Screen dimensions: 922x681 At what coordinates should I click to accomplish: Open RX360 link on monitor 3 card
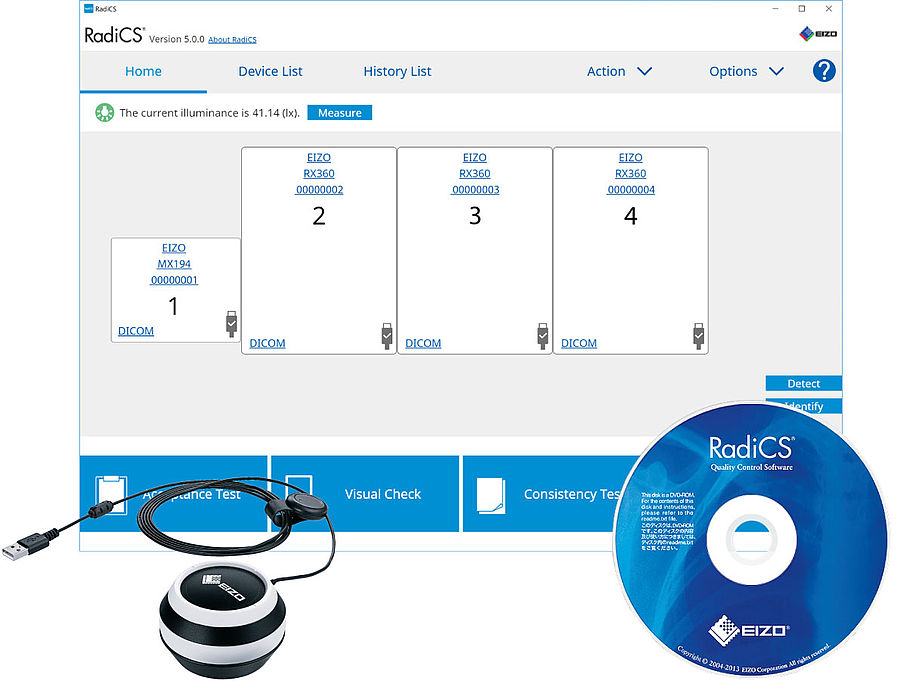[475, 173]
